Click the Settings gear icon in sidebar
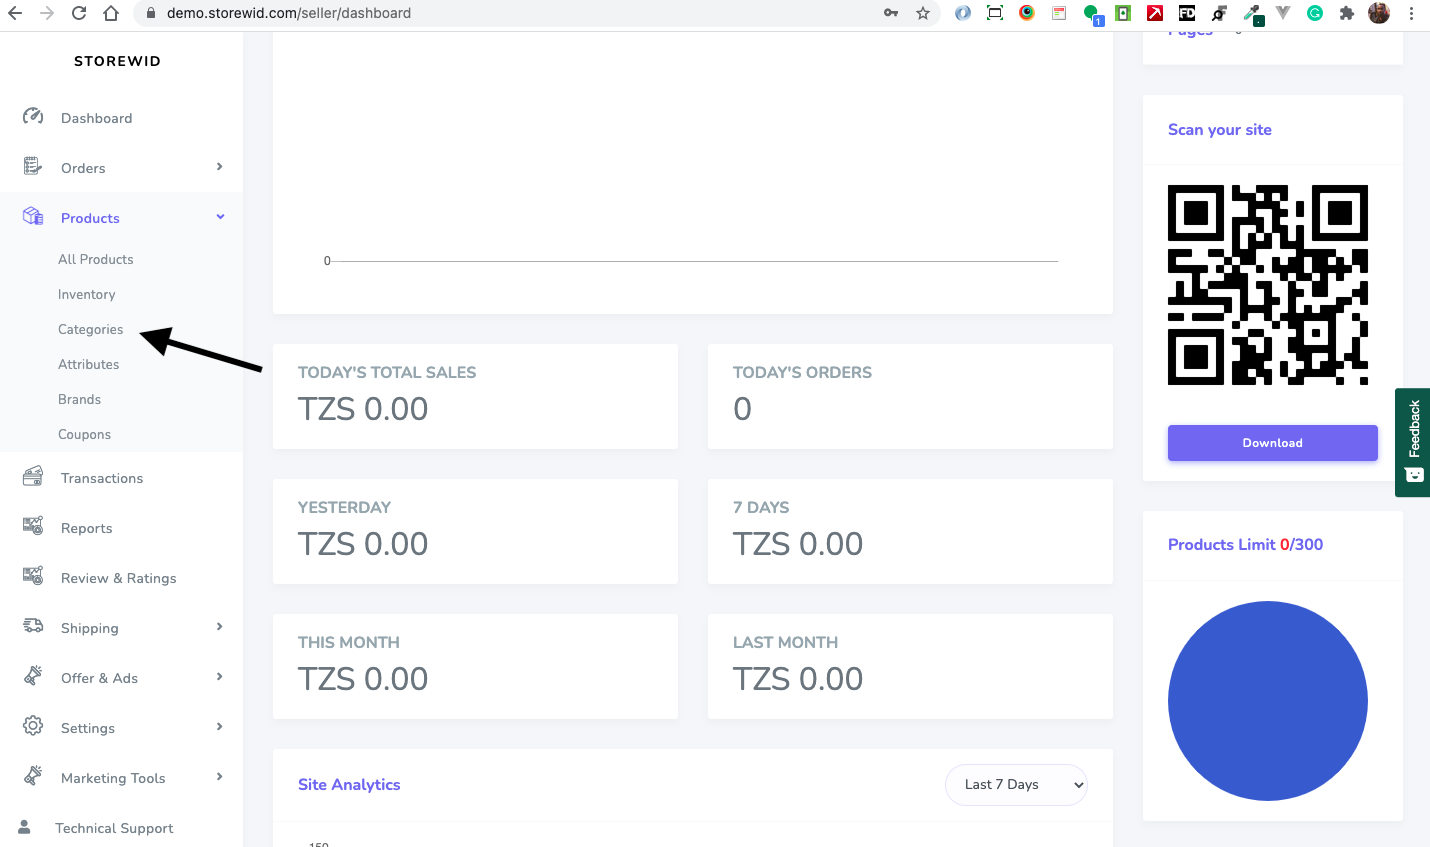 33,726
